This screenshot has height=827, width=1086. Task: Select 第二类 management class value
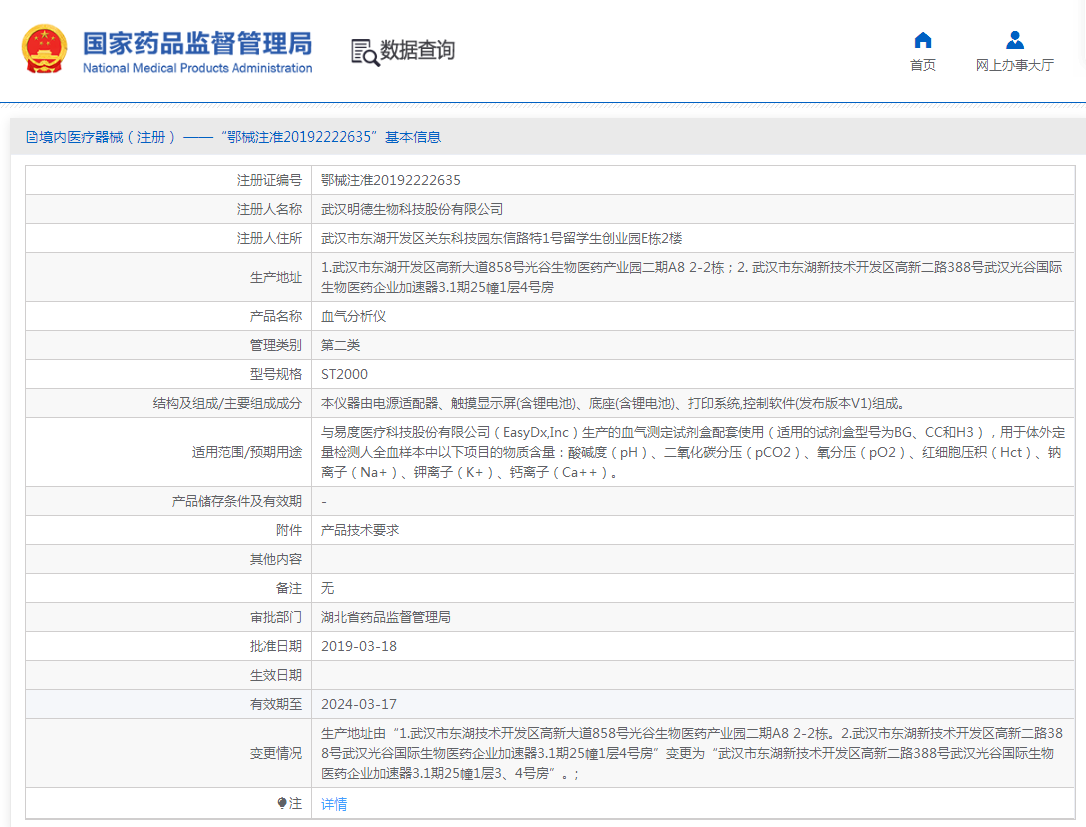point(340,345)
